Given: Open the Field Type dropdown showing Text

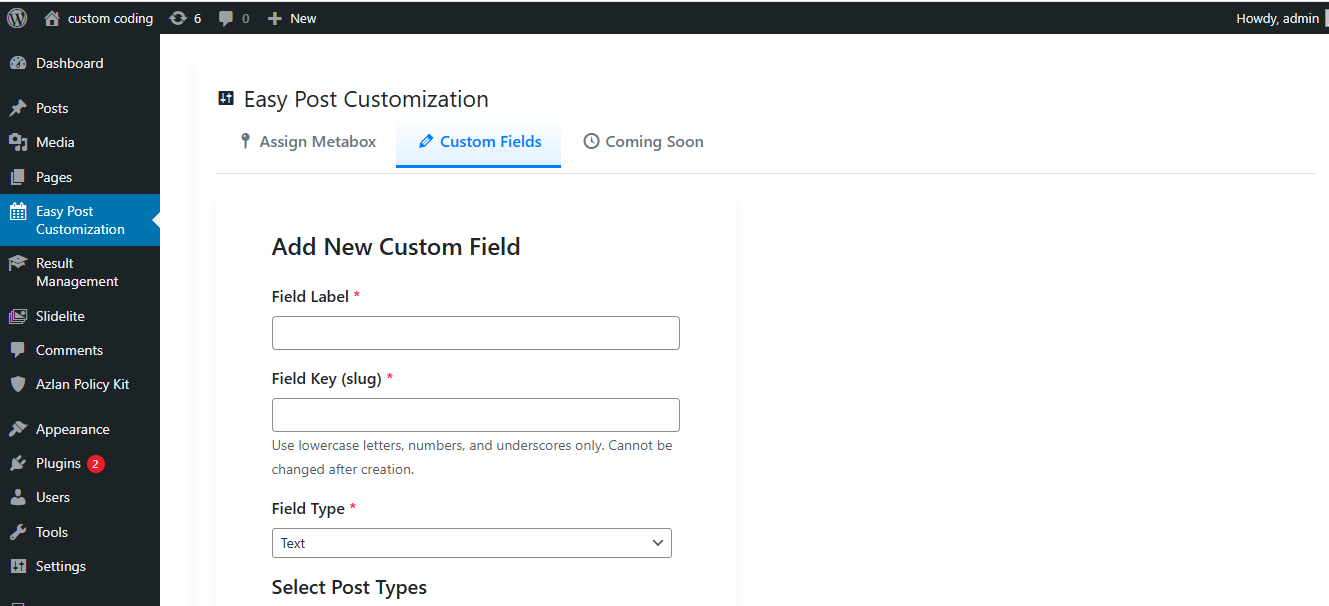Looking at the screenshot, I should (471, 543).
